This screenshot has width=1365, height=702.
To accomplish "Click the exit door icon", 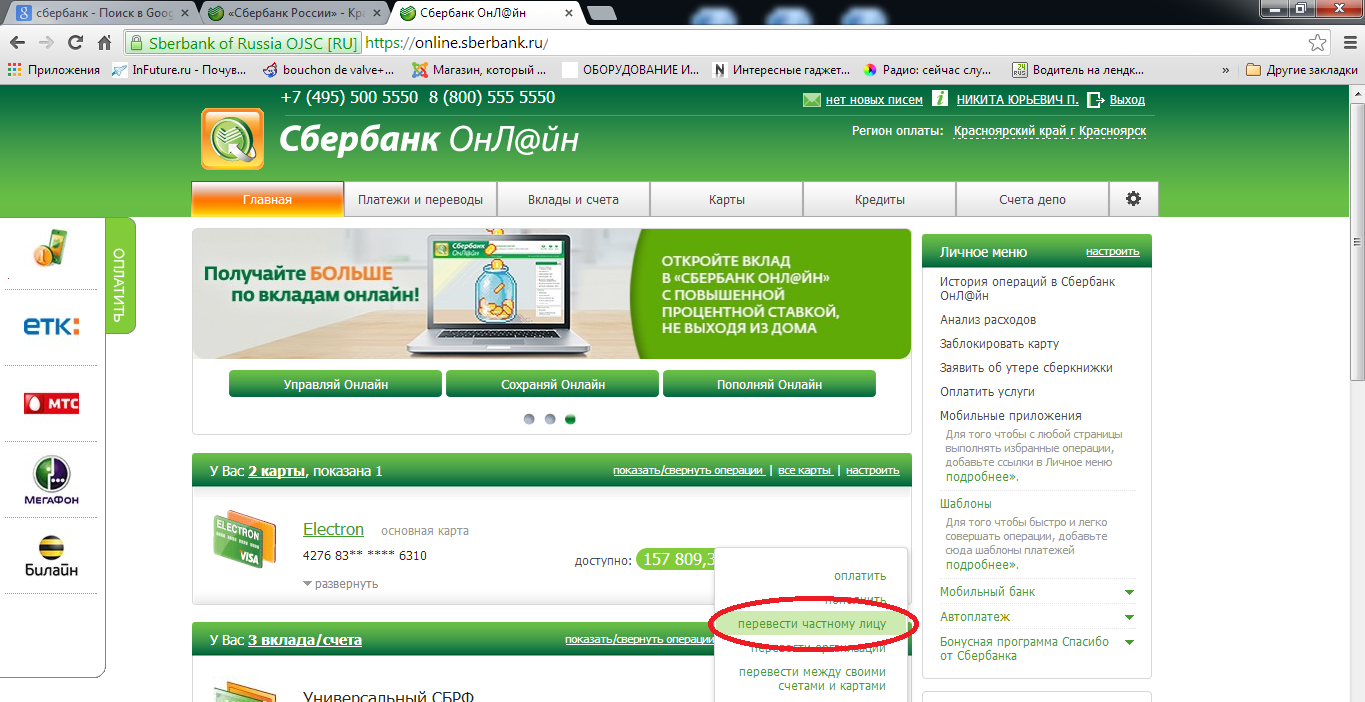I will (x=1095, y=100).
